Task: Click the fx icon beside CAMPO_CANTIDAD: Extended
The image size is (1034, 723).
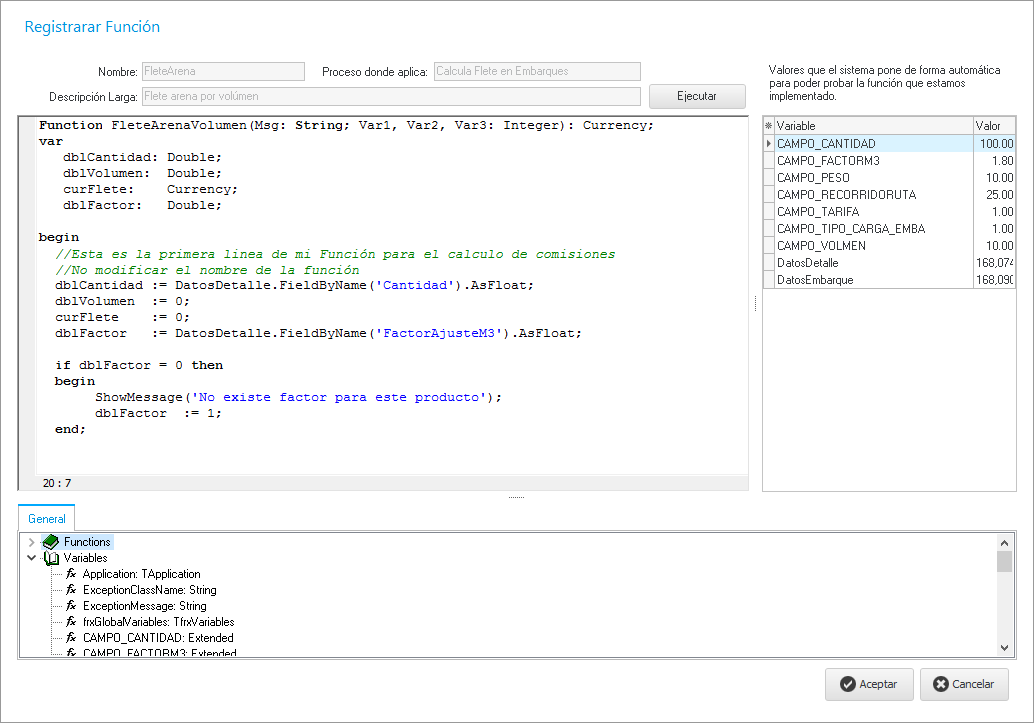Action: [71, 638]
